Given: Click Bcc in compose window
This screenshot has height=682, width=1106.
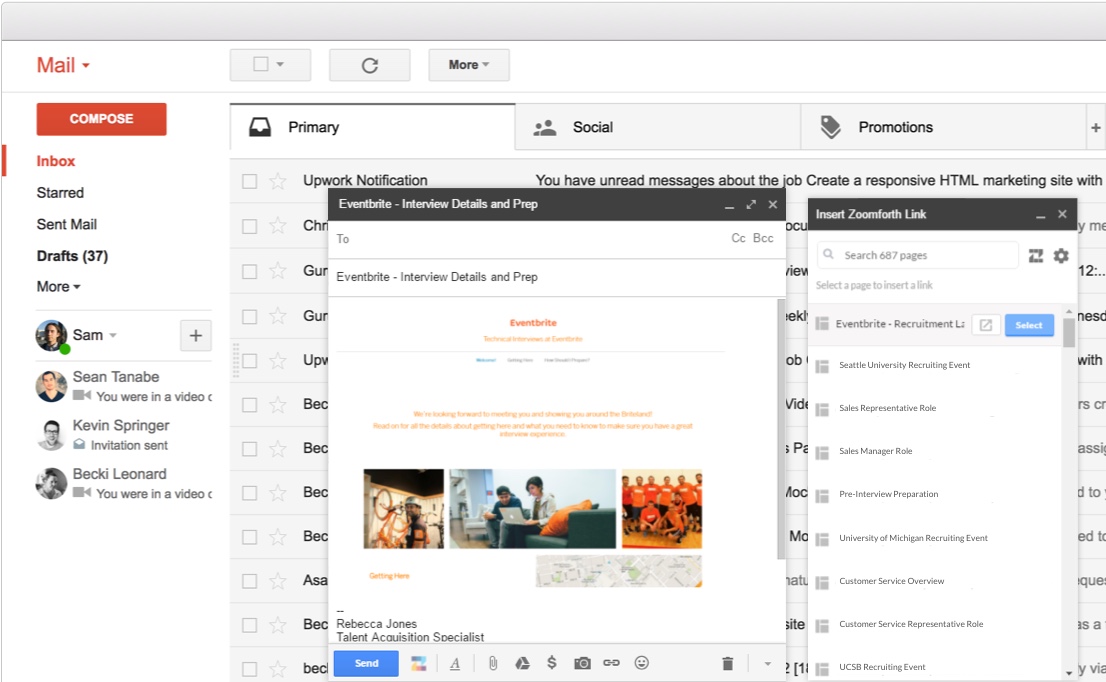Looking at the screenshot, I should click(x=763, y=238).
